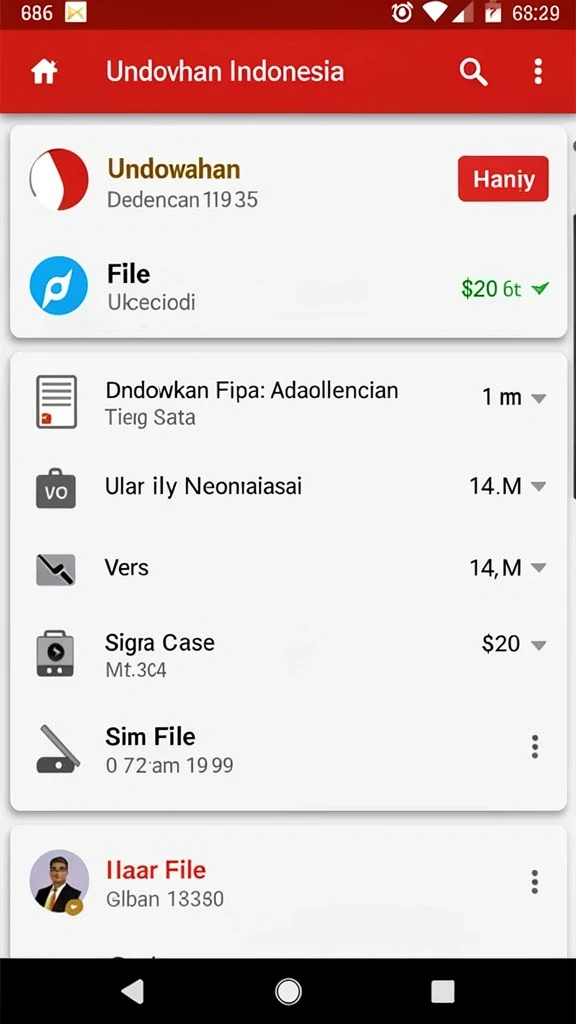Open Sim File more options menu

click(x=535, y=746)
